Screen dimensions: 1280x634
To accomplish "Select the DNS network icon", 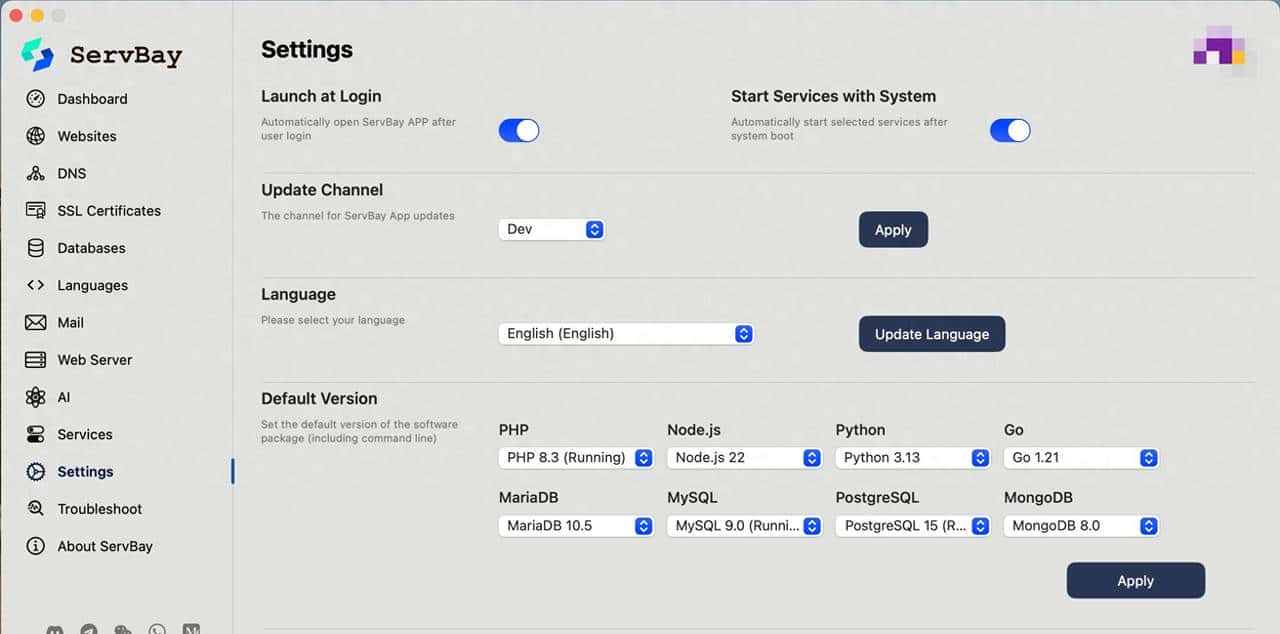I will pyautogui.click(x=36, y=173).
